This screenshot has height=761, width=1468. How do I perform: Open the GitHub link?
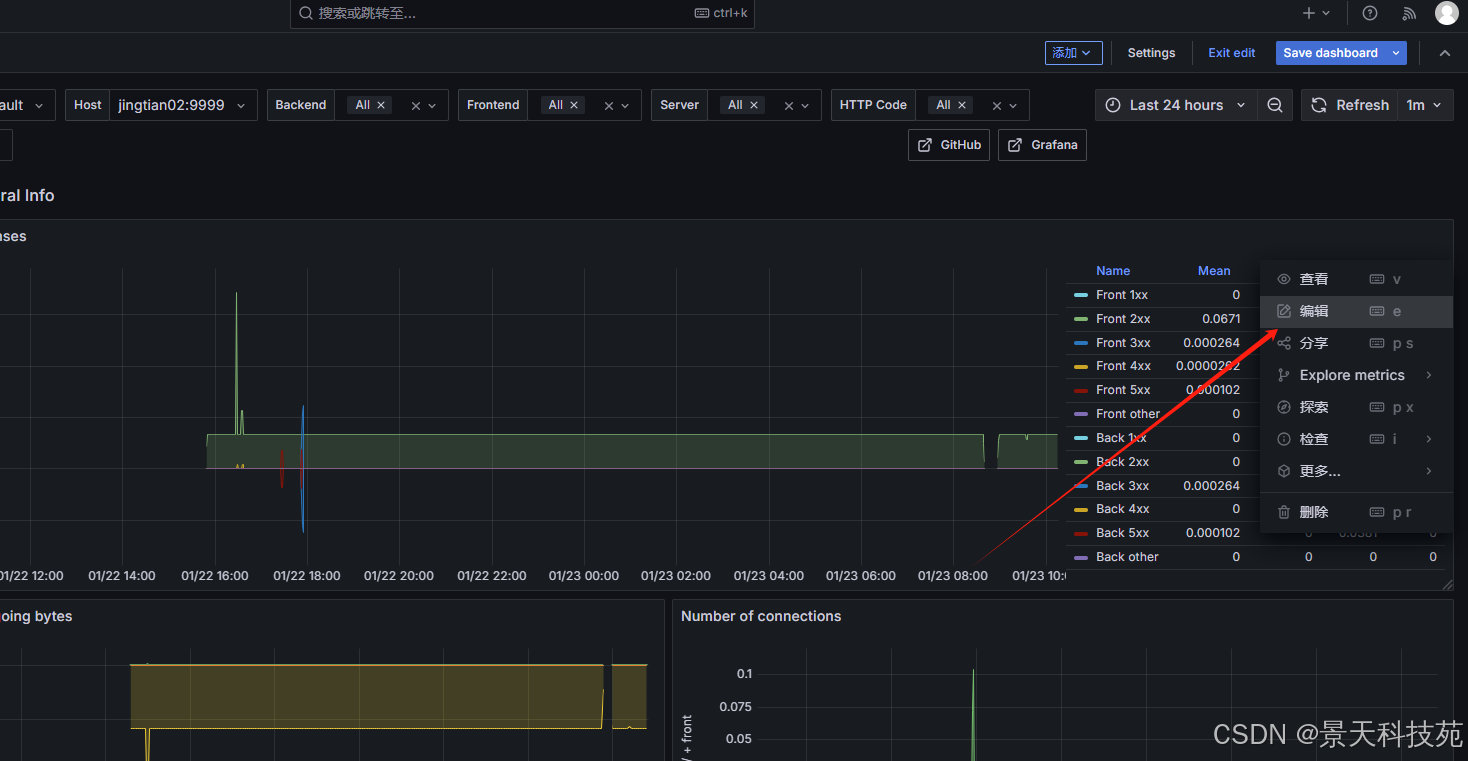[x=949, y=145]
